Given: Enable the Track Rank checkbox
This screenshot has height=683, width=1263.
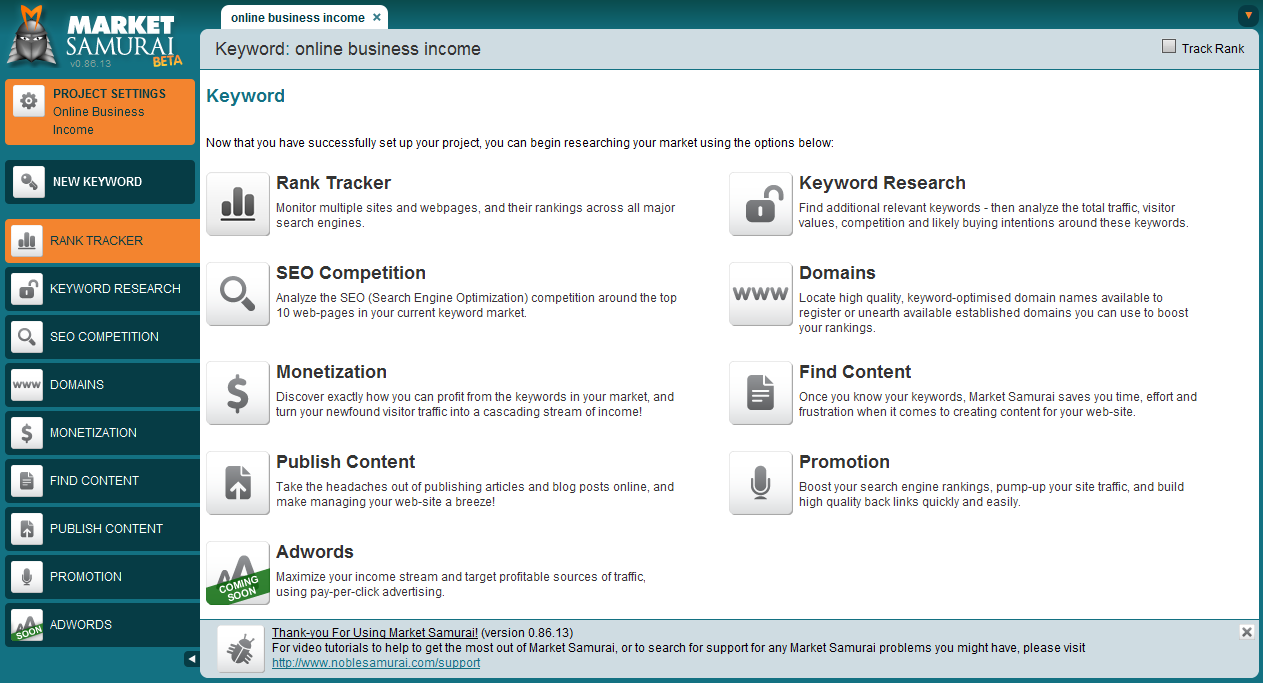Looking at the screenshot, I should [1169, 47].
